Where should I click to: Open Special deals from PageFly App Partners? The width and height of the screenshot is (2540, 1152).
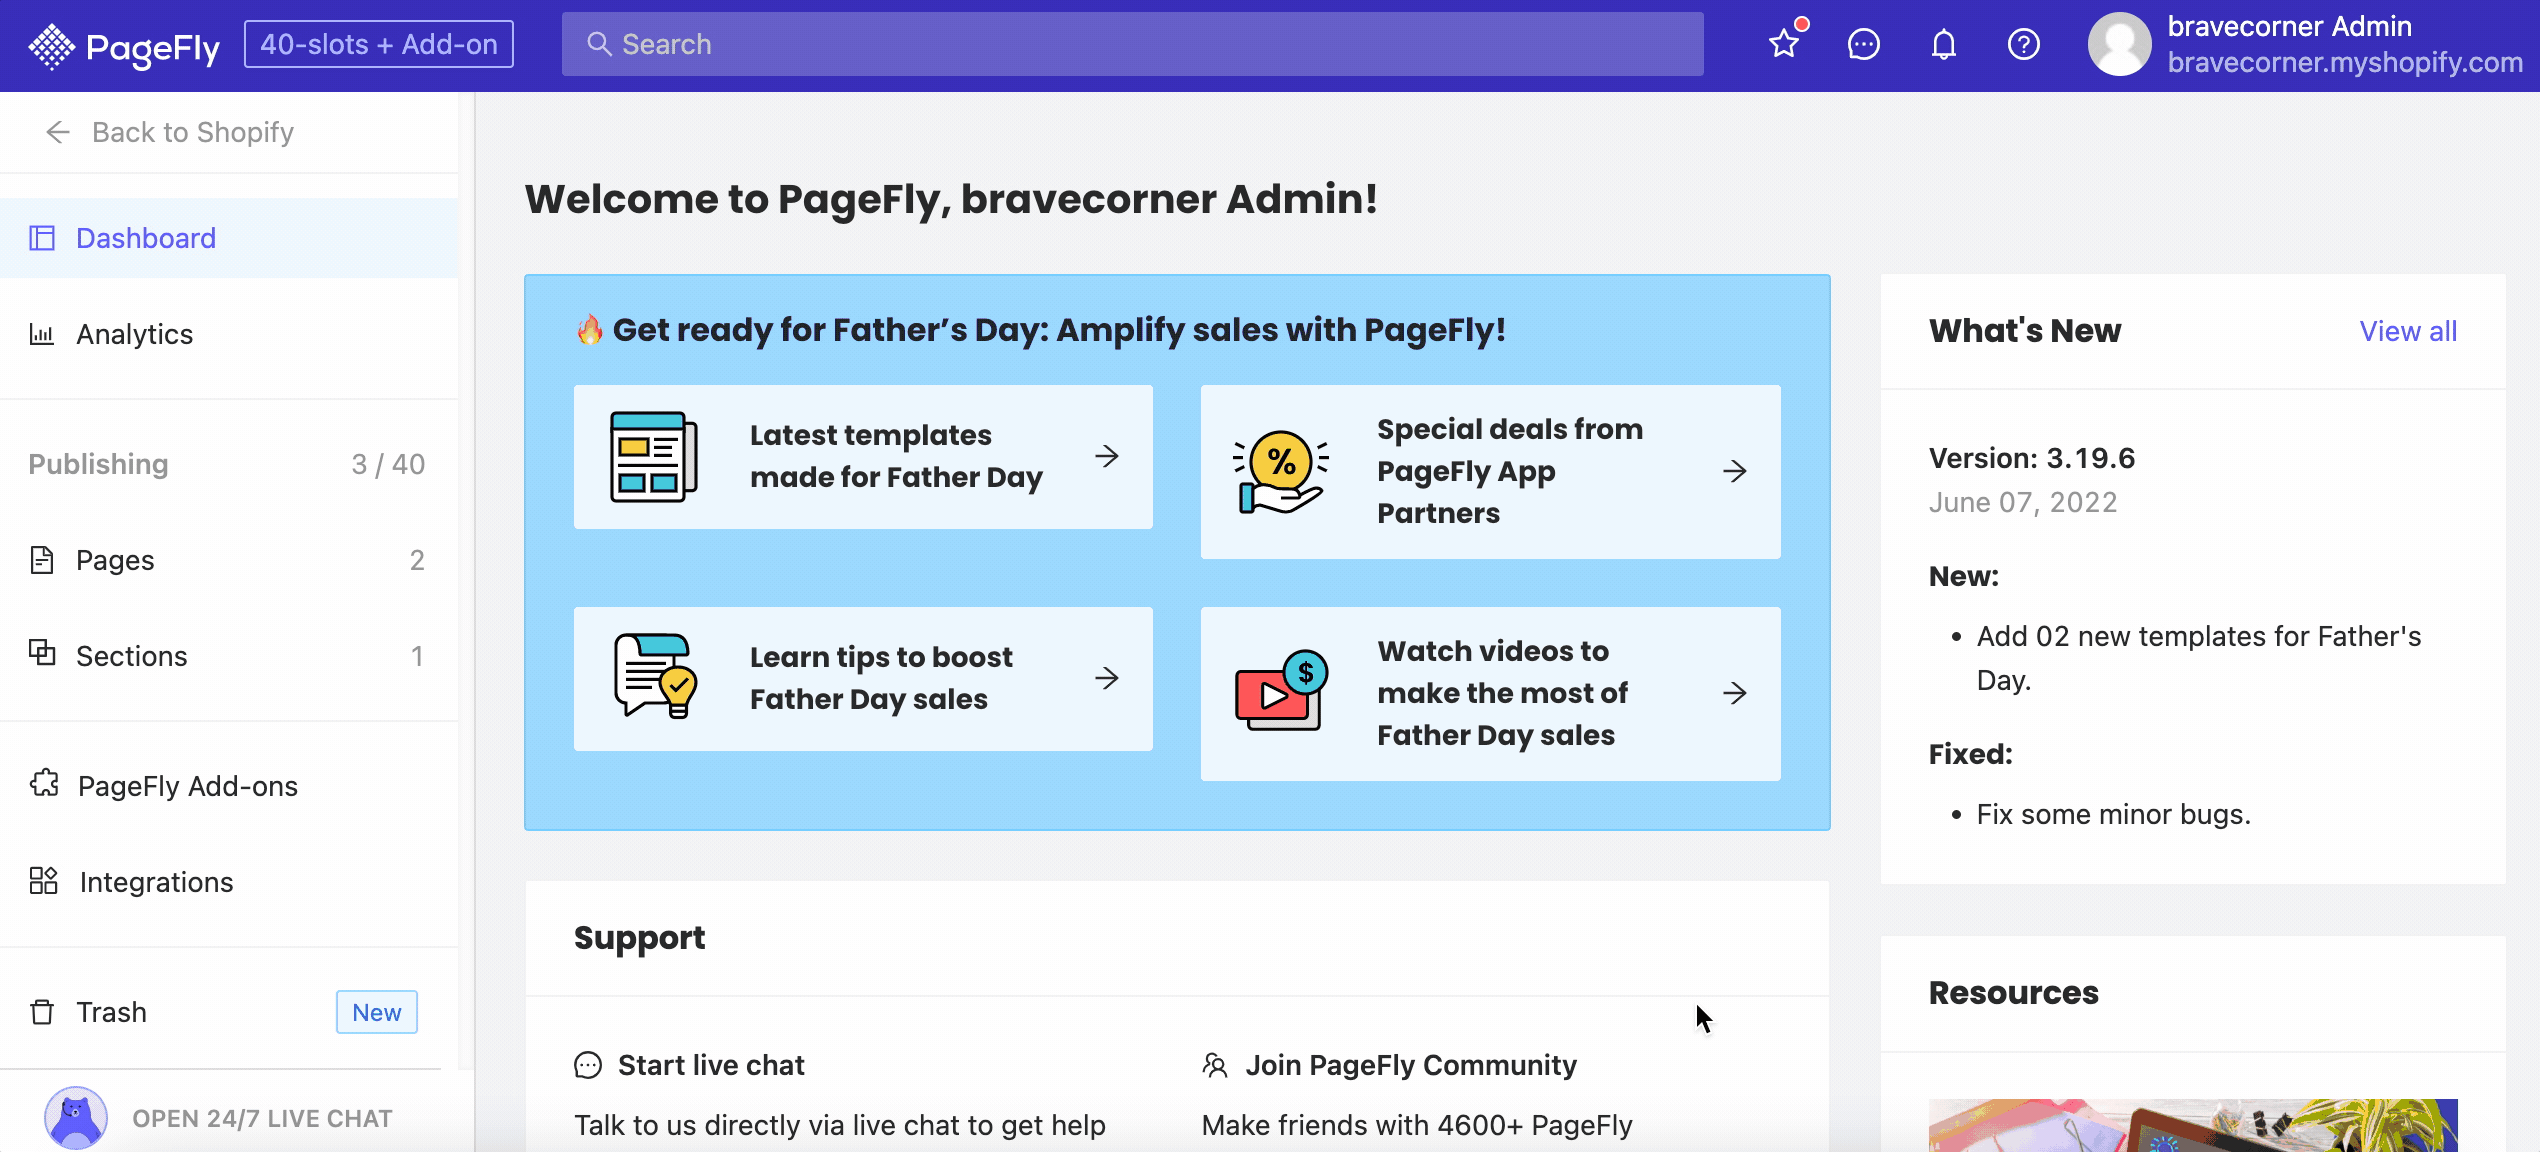pyautogui.click(x=1490, y=472)
